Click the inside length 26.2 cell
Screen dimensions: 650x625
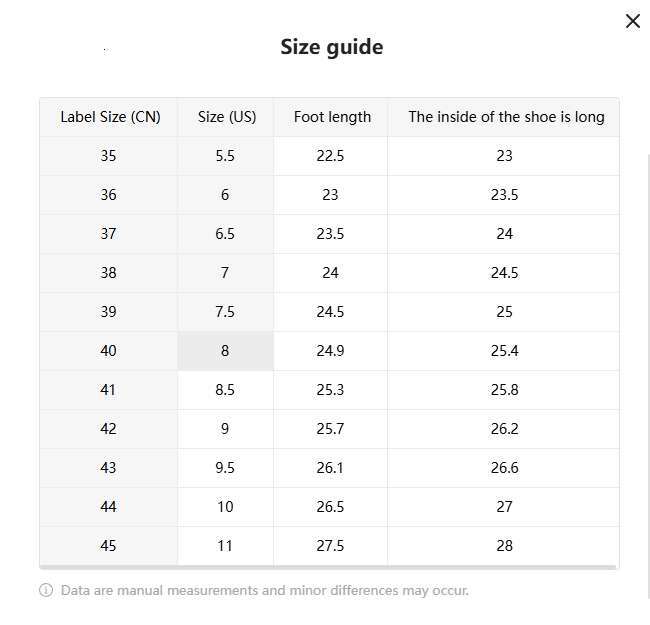[504, 429]
